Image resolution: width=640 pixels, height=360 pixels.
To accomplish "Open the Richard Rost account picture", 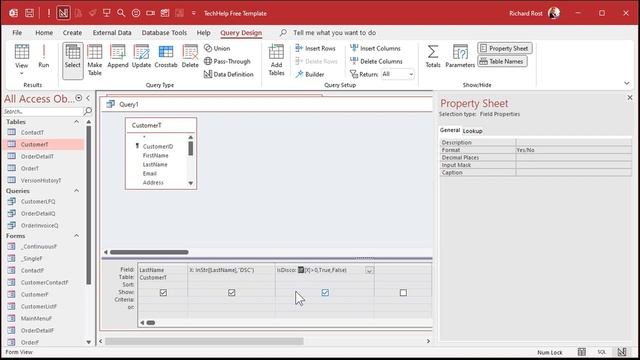I will tap(554, 13).
